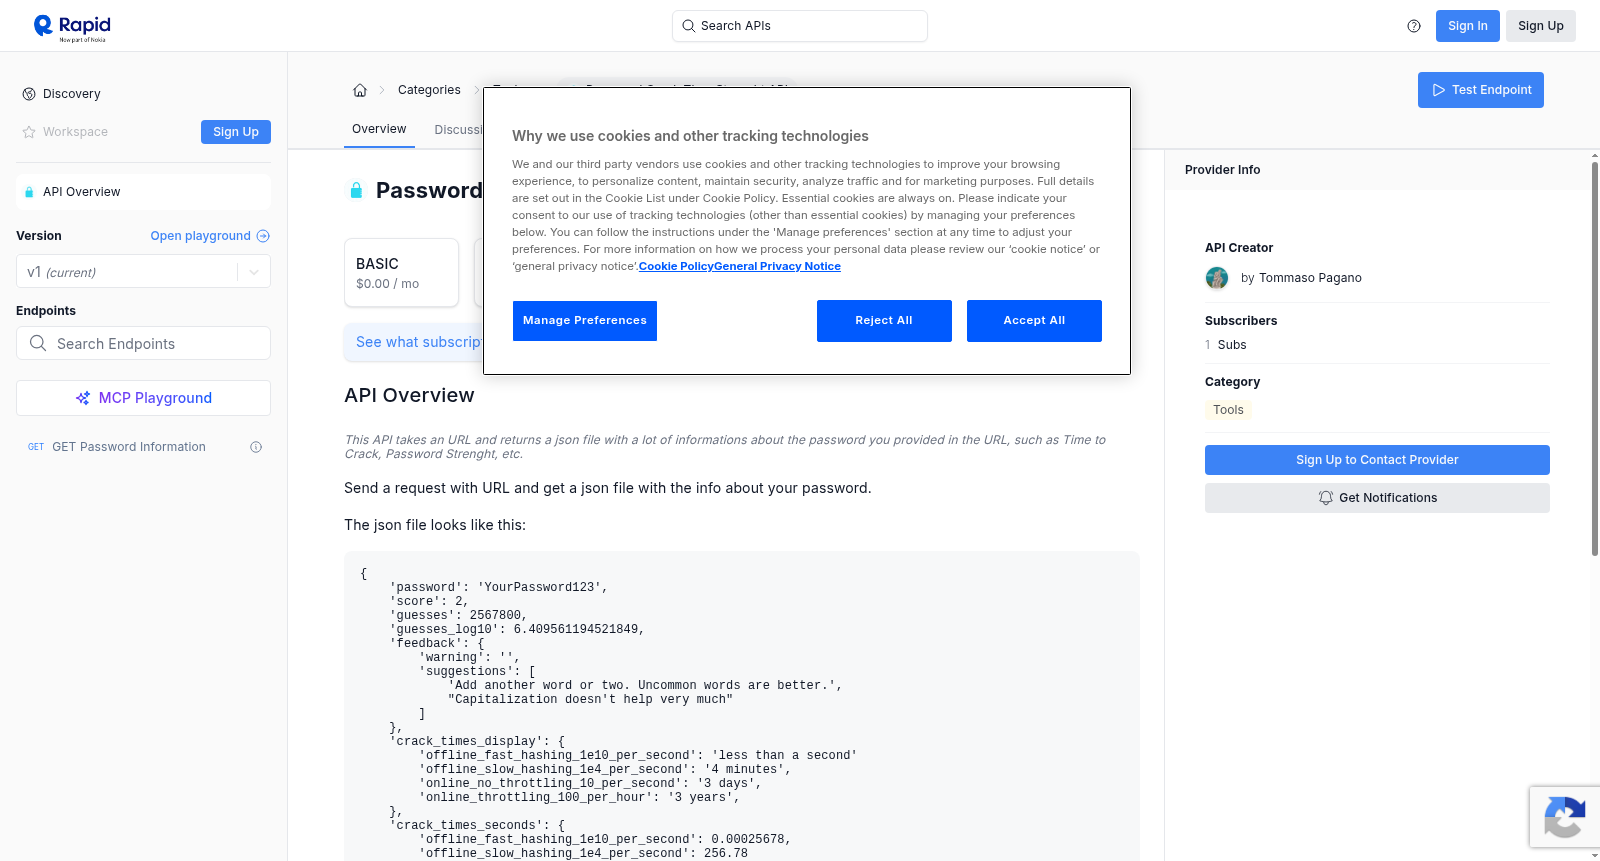Click the "1 Subs" subscriber count
The width and height of the screenshot is (1600, 861).
[x=1226, y=345]
